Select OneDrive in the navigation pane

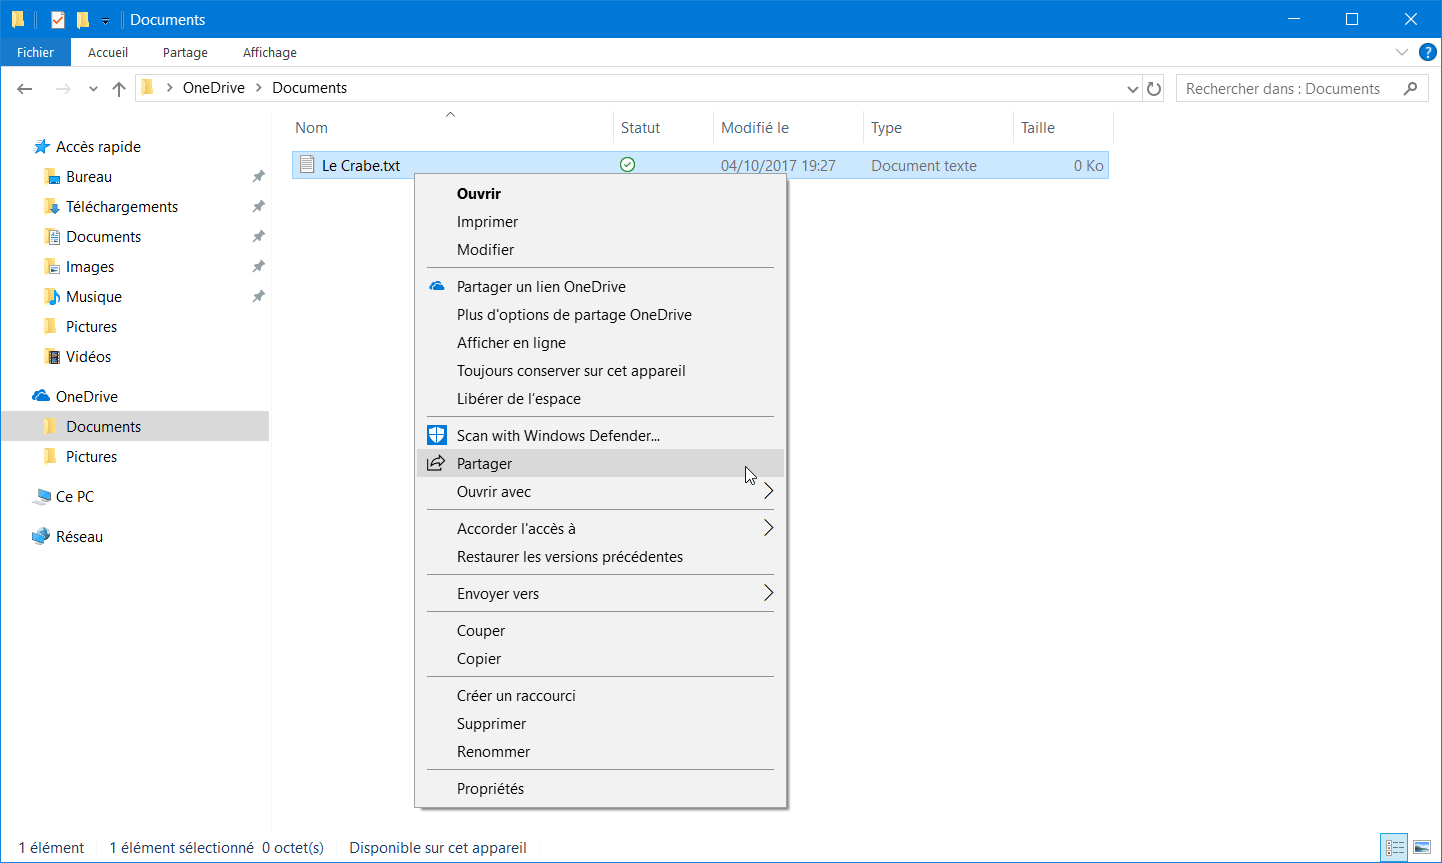point(87,397)
